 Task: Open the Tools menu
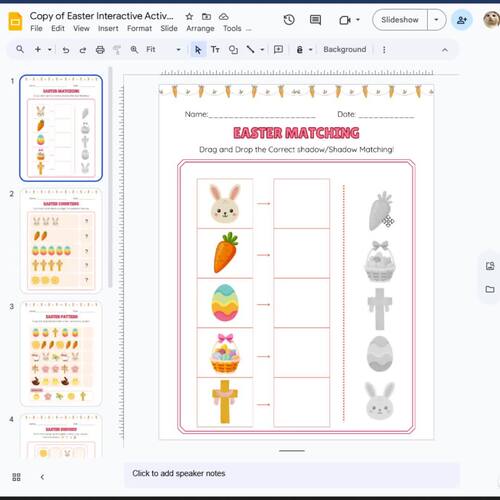tap(232, 28)
